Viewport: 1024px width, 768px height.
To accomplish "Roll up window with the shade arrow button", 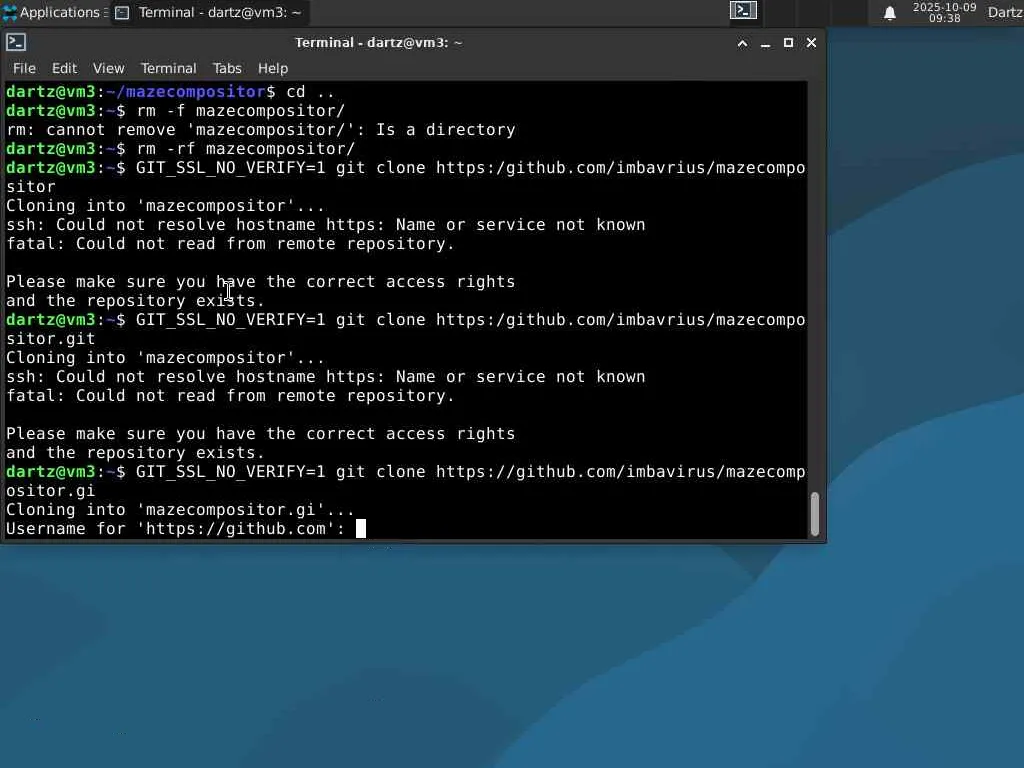I will [743, 43].
